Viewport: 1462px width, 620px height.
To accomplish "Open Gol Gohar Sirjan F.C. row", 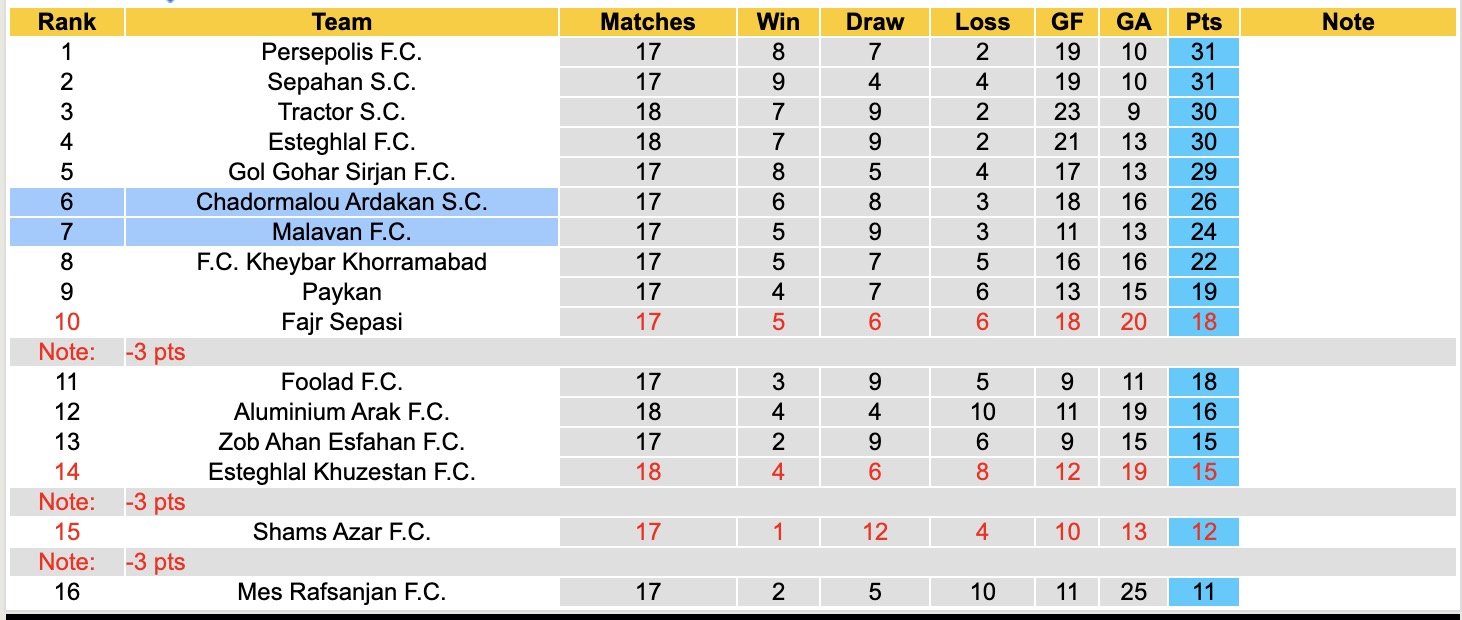I will 341,172.
